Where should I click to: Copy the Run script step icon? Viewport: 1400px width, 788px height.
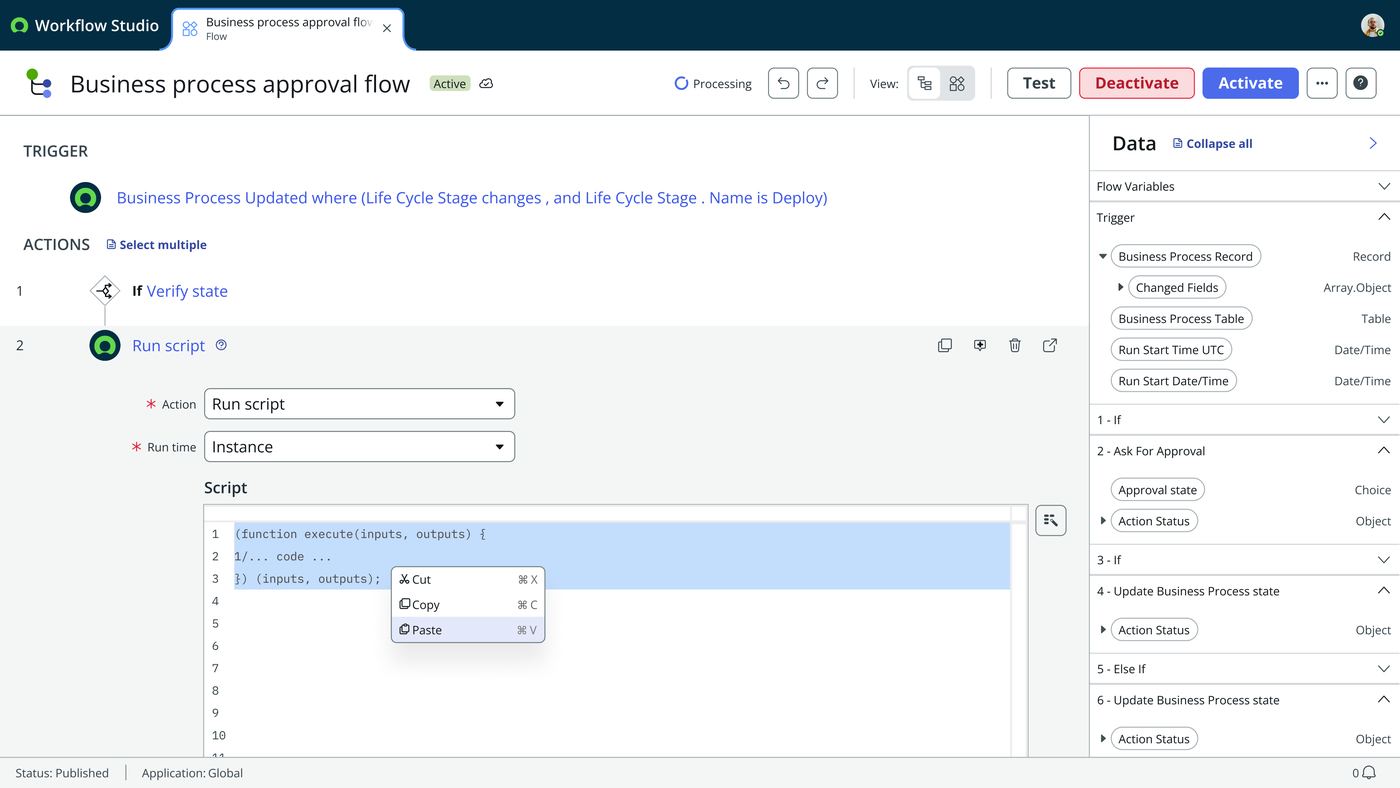[945, 345]
